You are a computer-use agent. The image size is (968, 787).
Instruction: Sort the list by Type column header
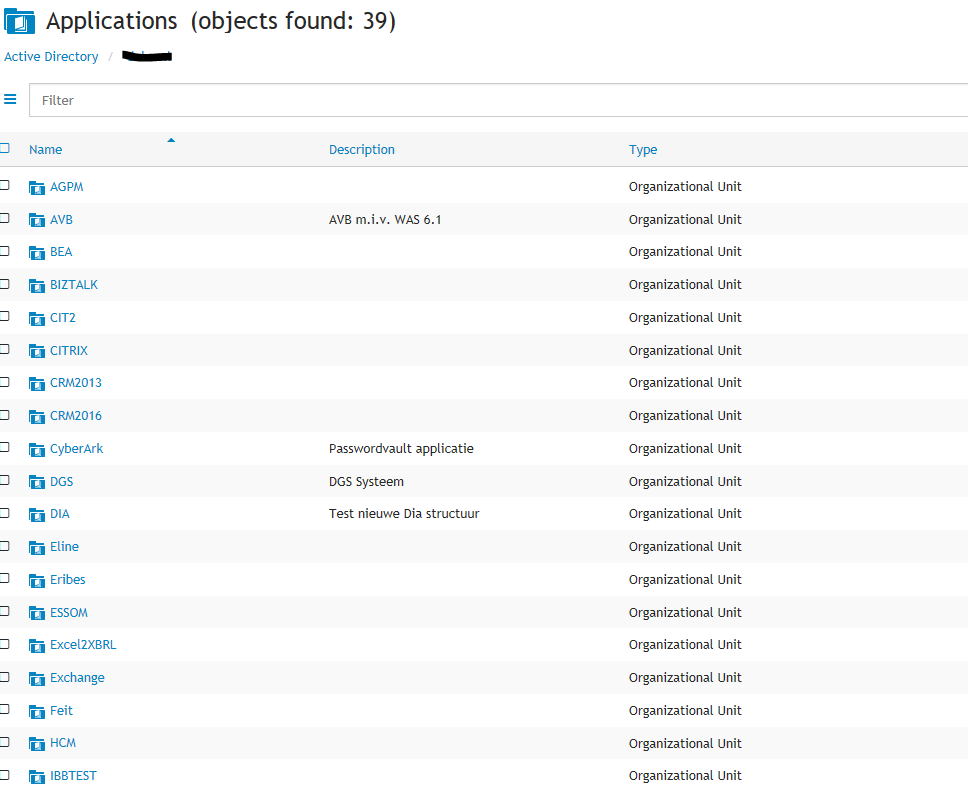(643, 150)
